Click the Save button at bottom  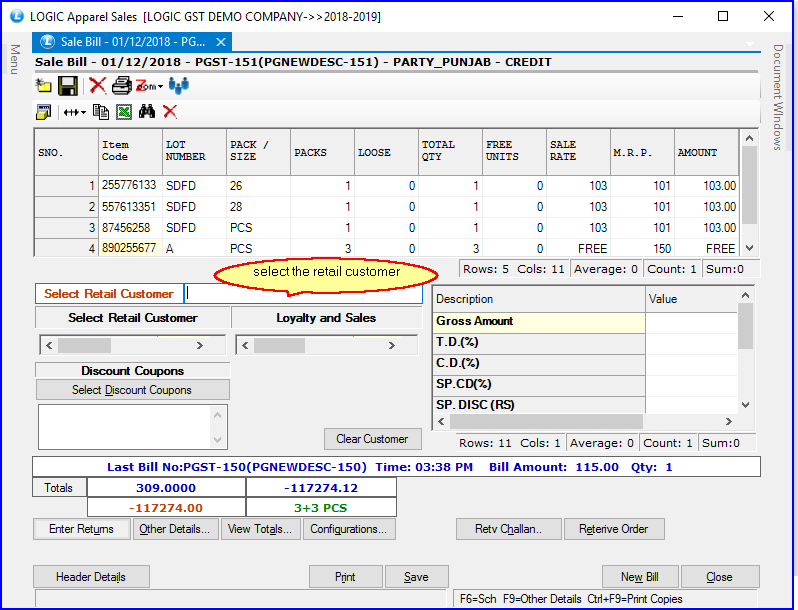click(416, 577)
